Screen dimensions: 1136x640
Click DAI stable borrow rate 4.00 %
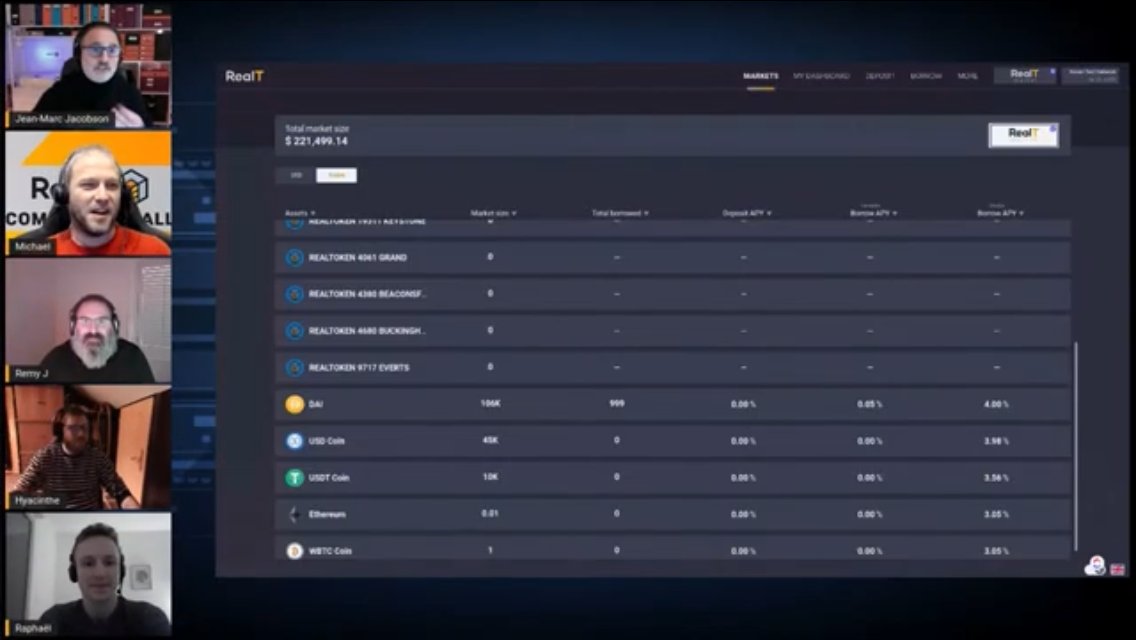996,404
